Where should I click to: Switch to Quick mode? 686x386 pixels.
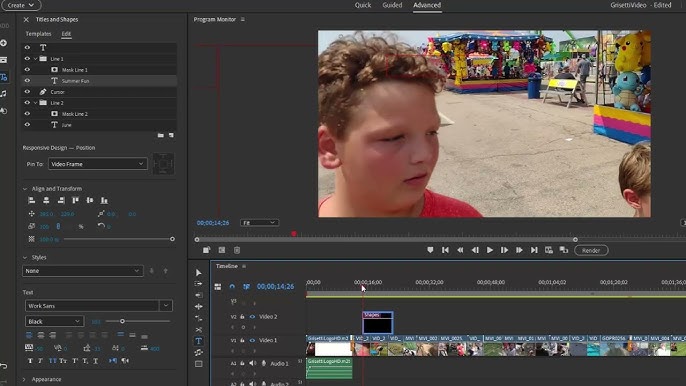pyautogui.click(x=363, y=5)
